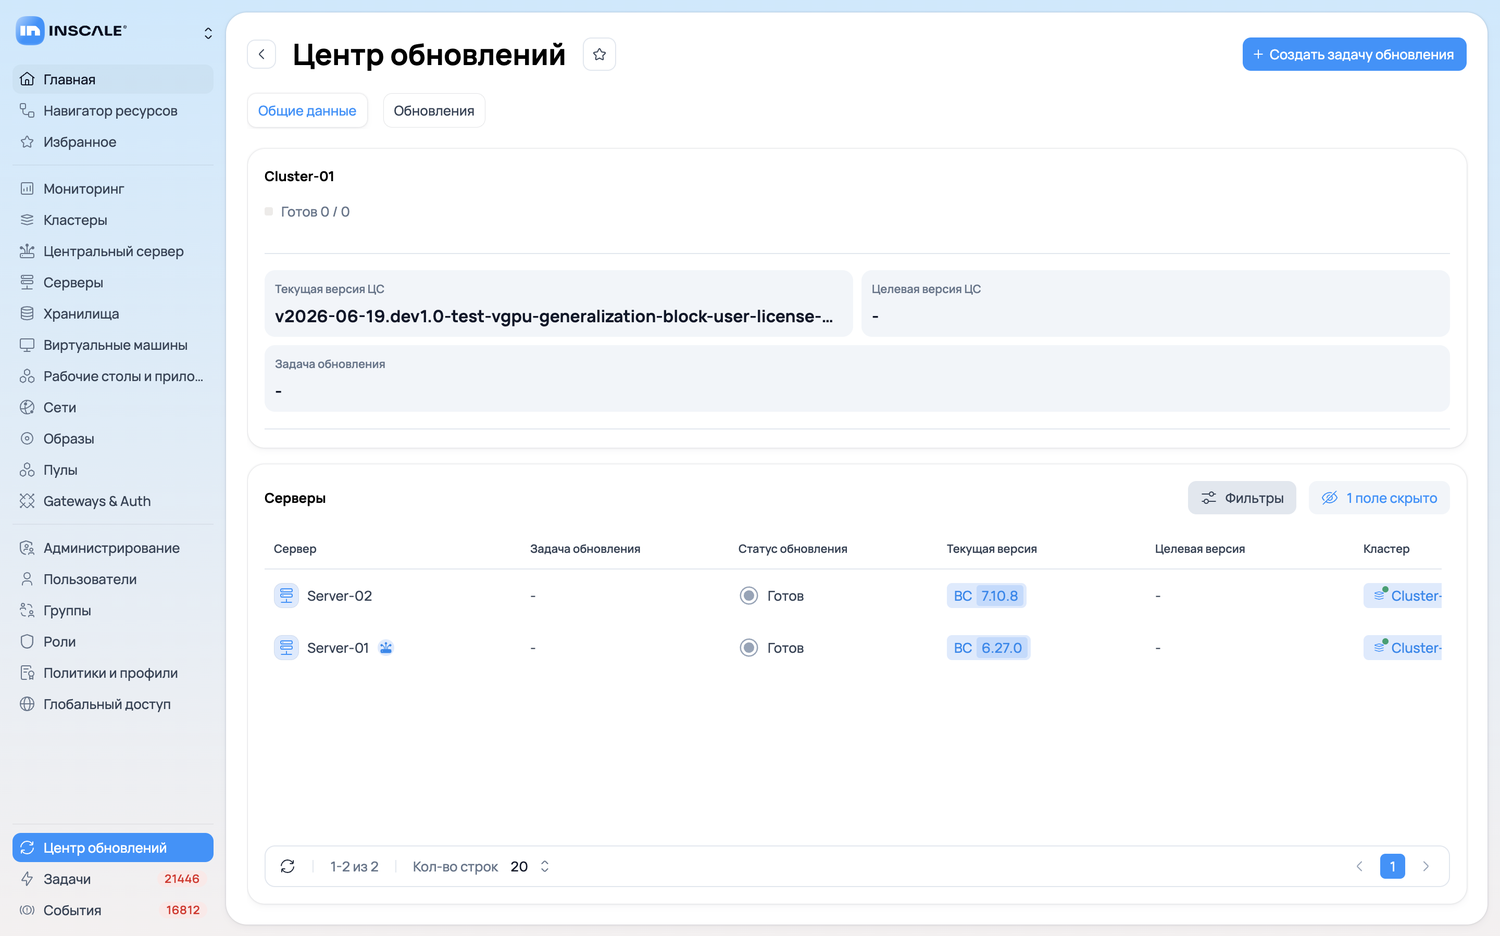This screenshot has height=936, width=1500.
Task: Open Задачи with the 21446 badge
Action: 113,879
